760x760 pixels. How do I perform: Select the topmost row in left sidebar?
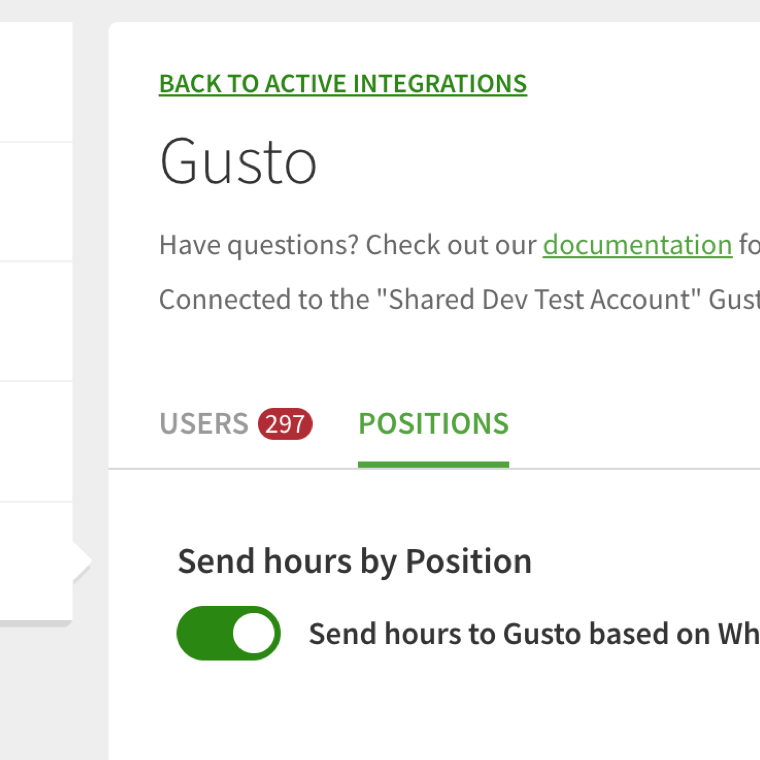pos(36,82)
